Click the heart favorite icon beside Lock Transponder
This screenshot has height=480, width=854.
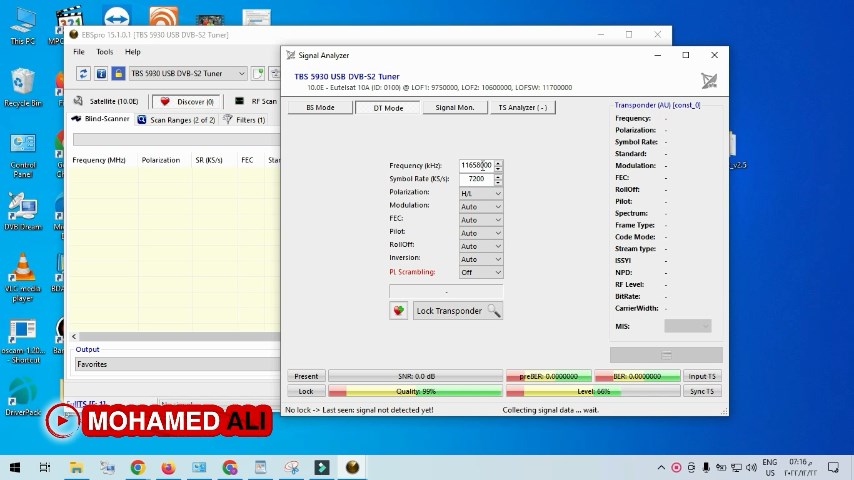[399, 311]
